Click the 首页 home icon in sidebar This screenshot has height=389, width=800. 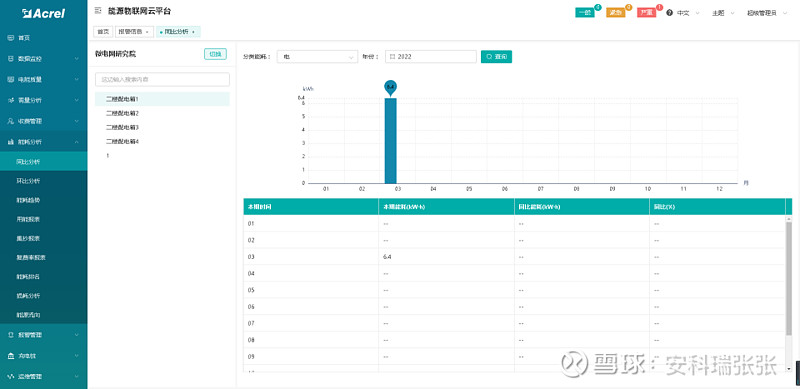[x=11, y=38]
